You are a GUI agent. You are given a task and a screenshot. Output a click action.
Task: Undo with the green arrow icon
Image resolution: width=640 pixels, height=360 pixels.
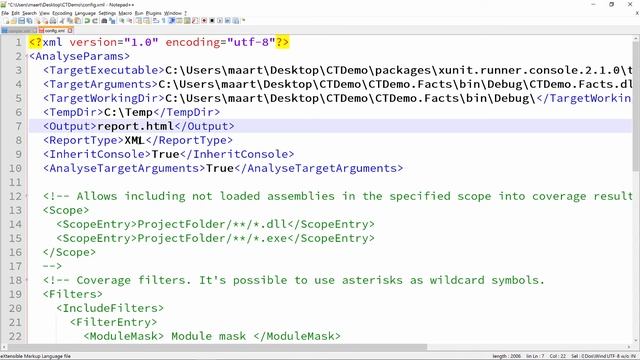pos(87,20)
